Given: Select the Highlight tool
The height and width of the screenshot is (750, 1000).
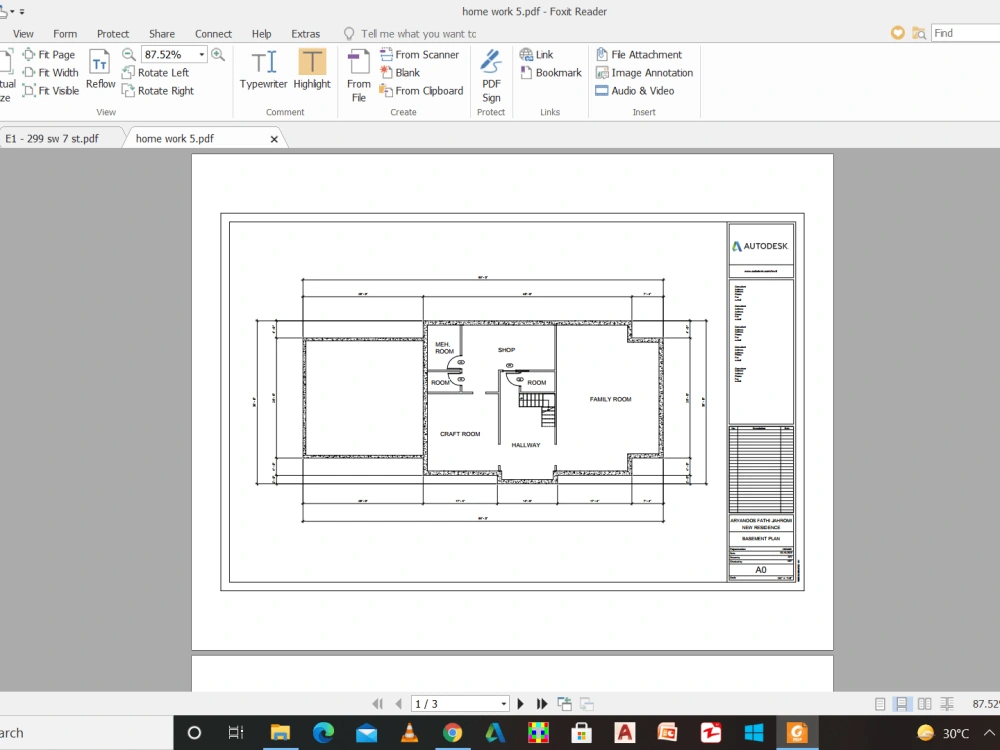Looking at the screenshot, I should click(x=311, y=70).
